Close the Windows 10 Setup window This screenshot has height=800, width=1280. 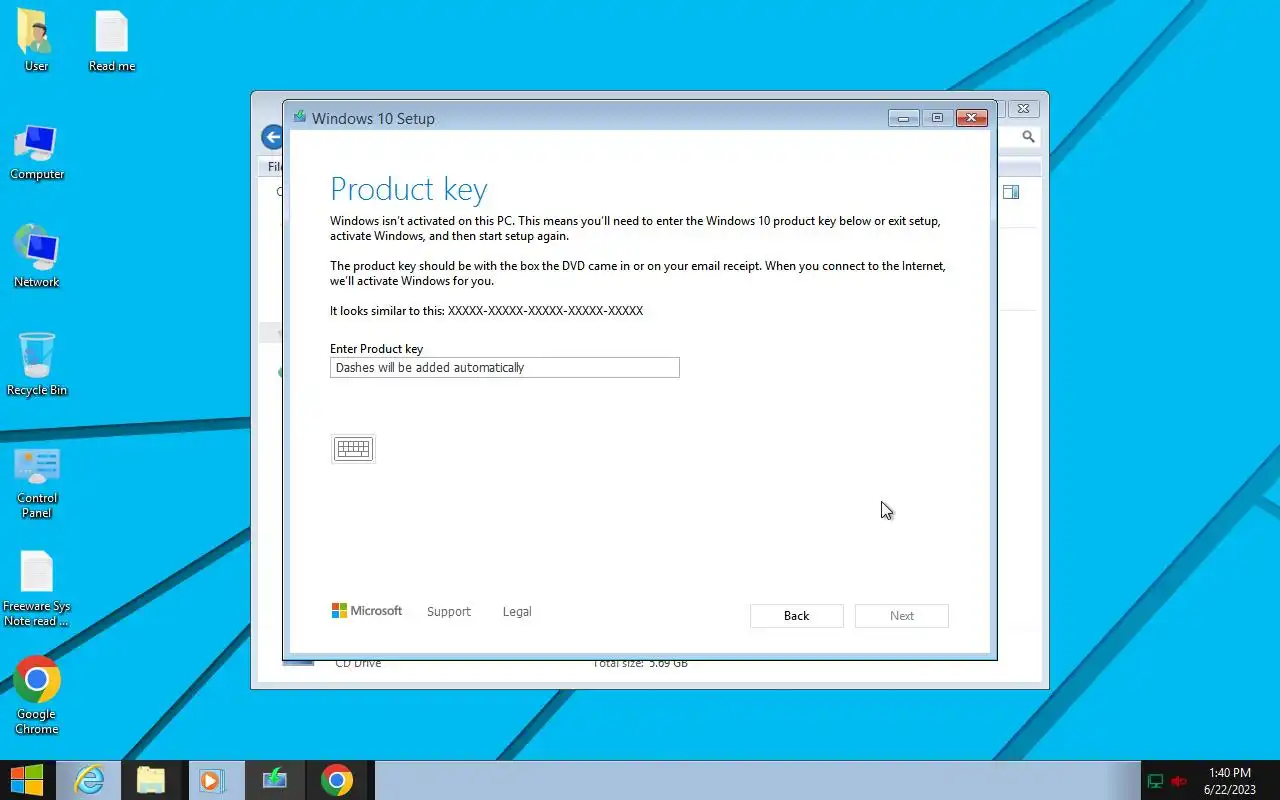(x=972, y=118)
